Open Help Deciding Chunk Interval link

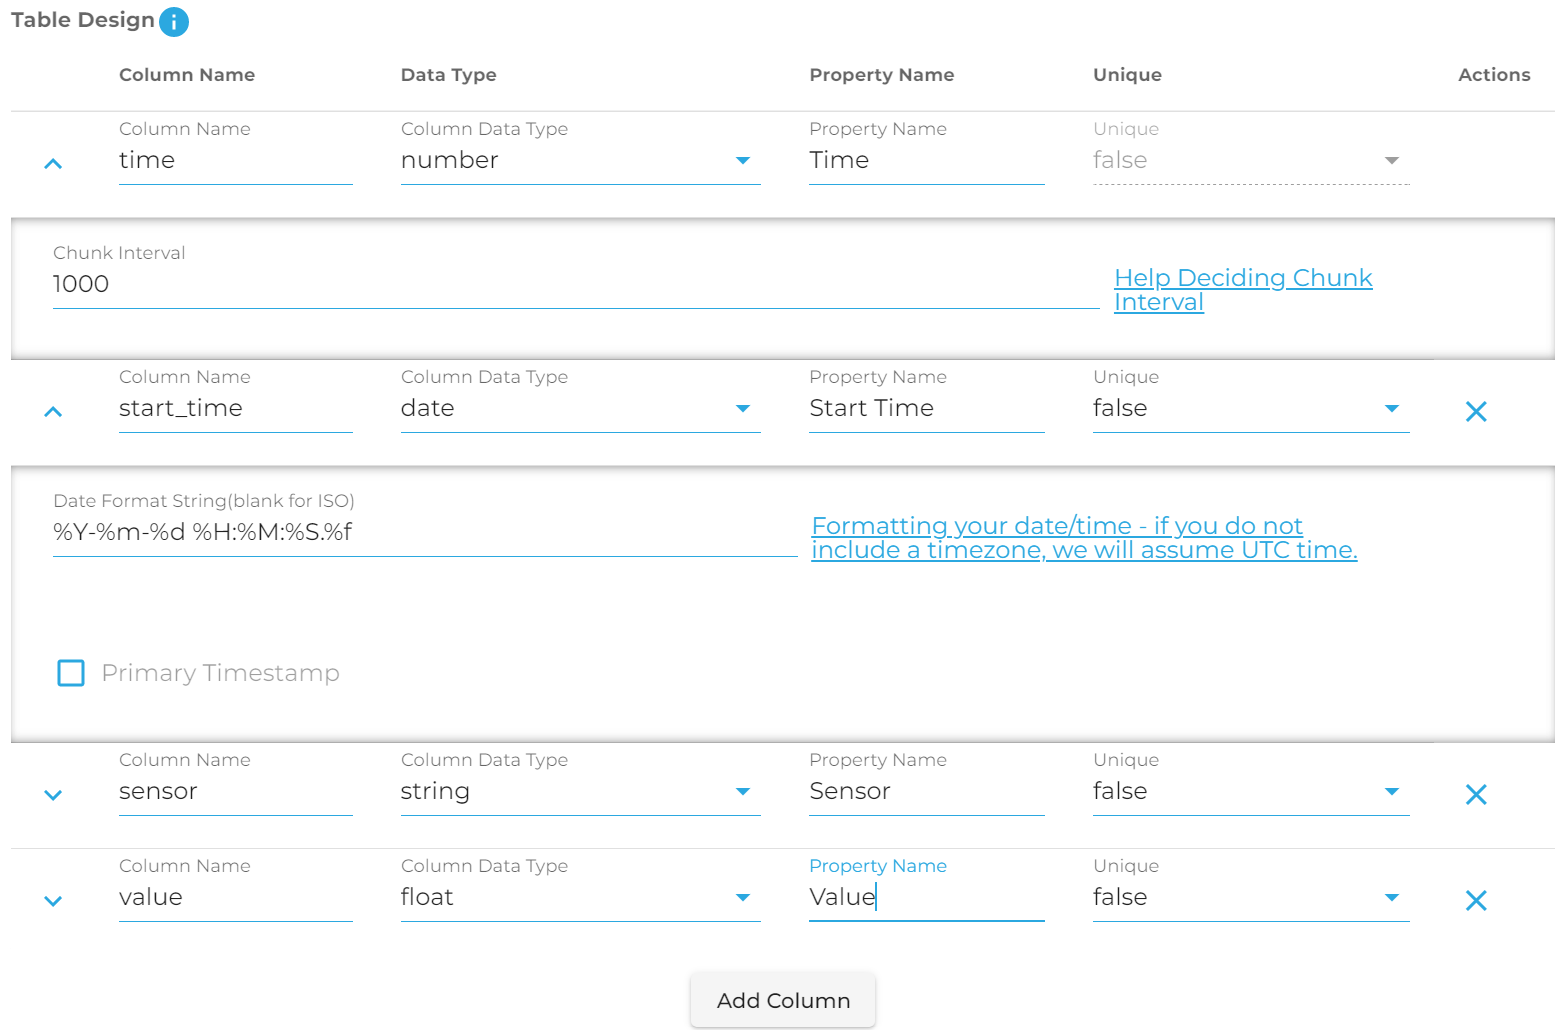click(x=1242, y=289)
